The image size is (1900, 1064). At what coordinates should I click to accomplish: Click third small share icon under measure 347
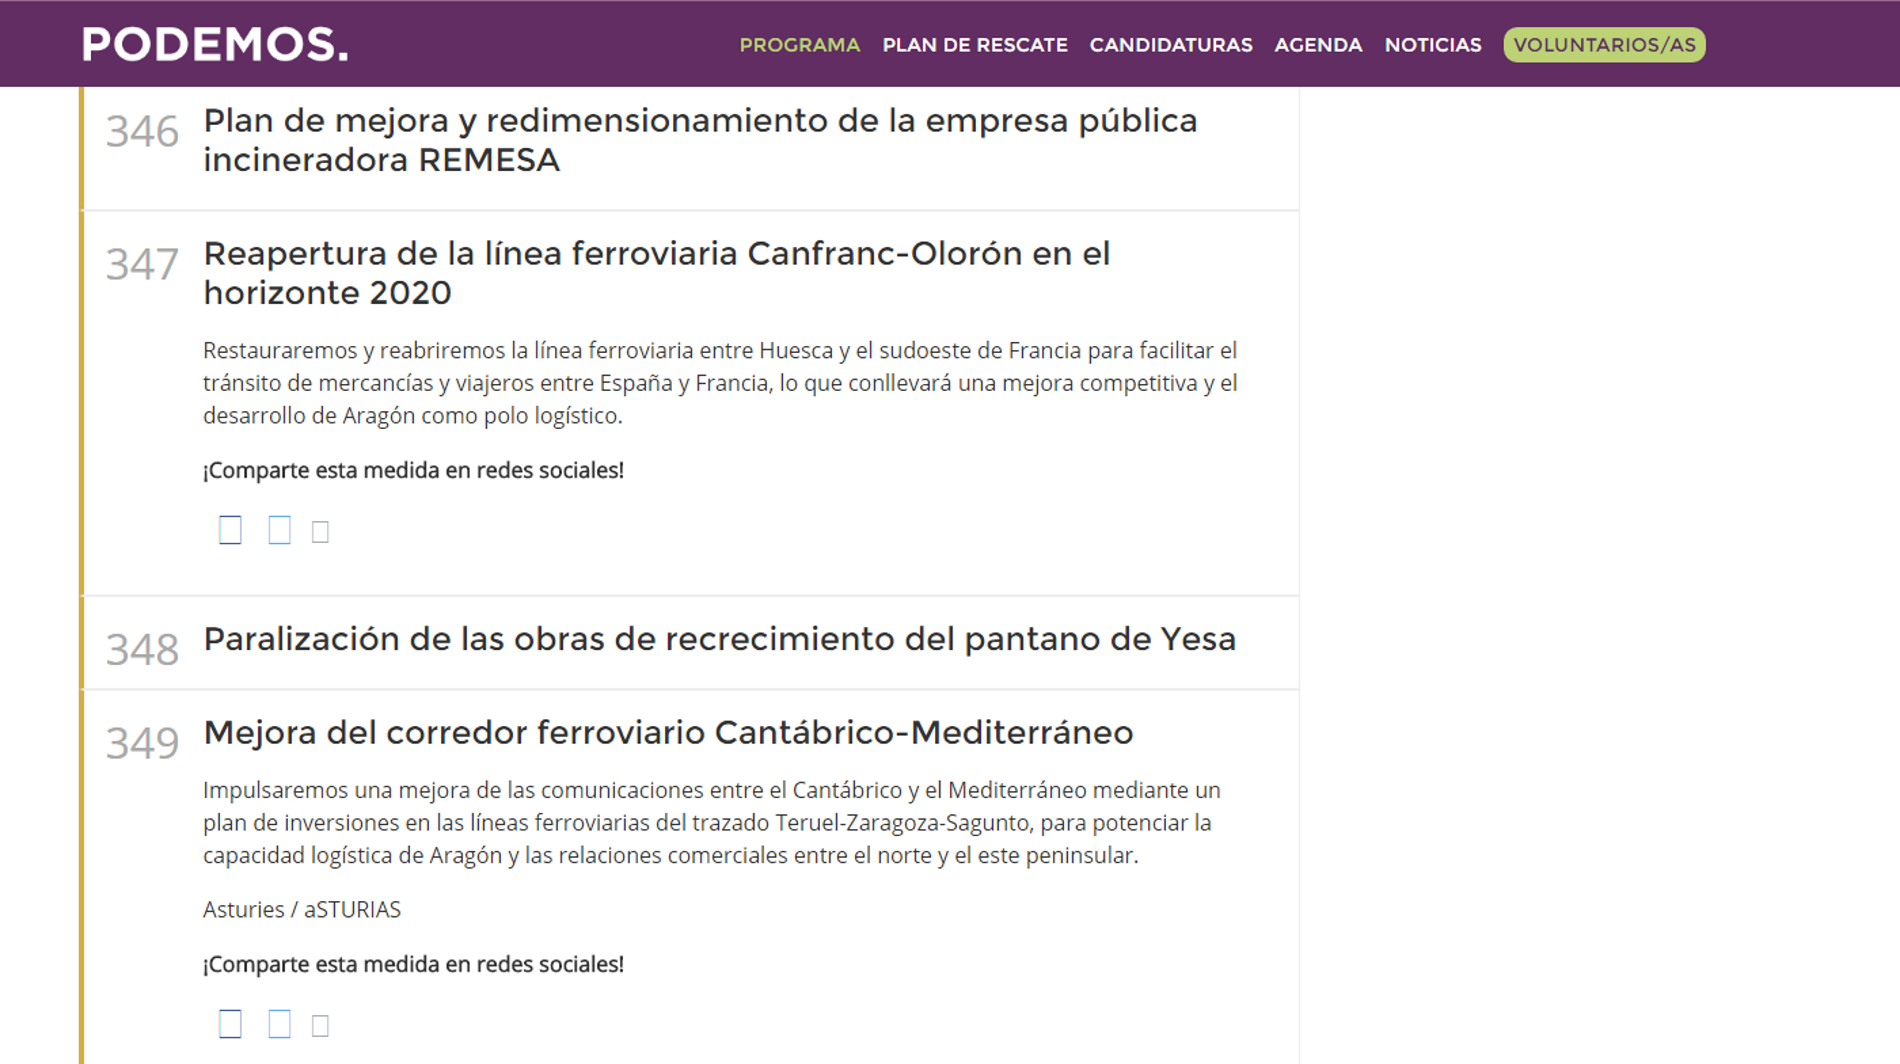click(320, 532)
